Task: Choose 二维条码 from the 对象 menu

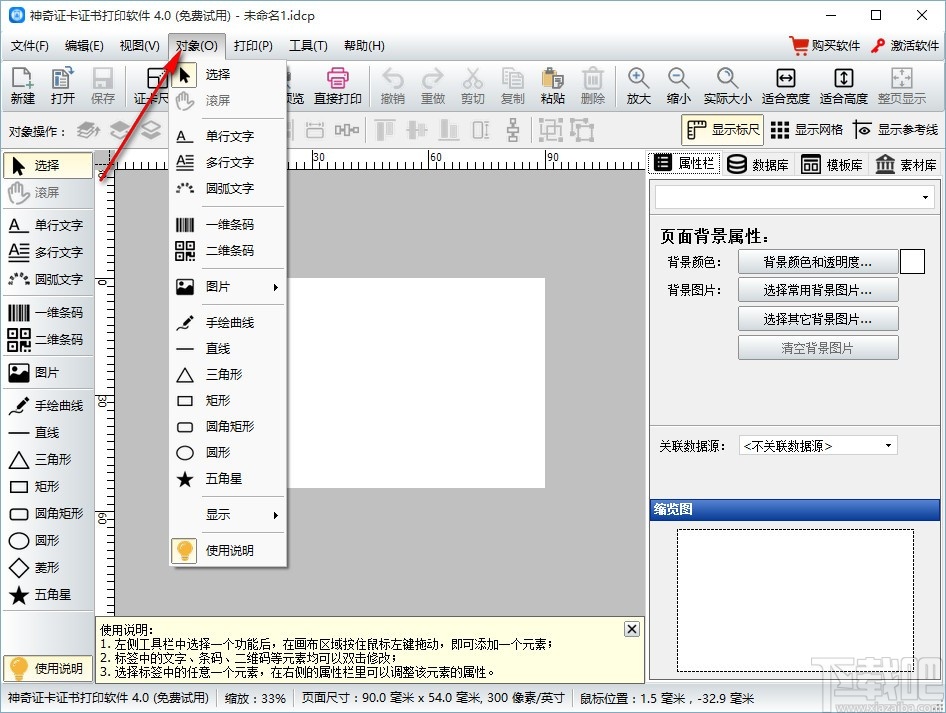Action: pos(228,251)
